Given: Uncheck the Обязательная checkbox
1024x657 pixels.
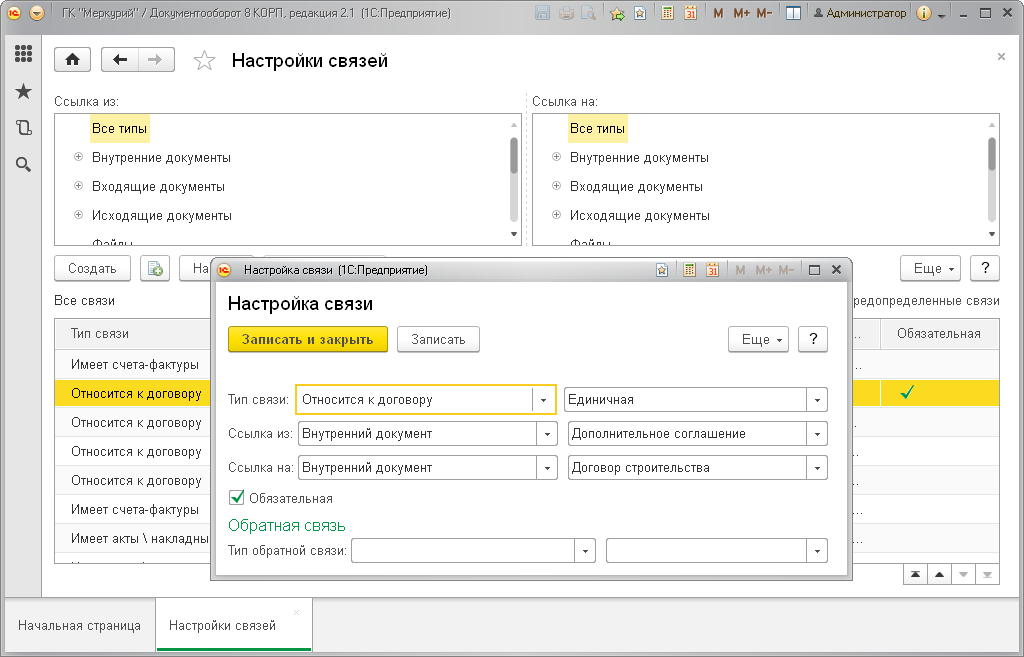Looking at the screenshot, I should click(x=236, y=498).
